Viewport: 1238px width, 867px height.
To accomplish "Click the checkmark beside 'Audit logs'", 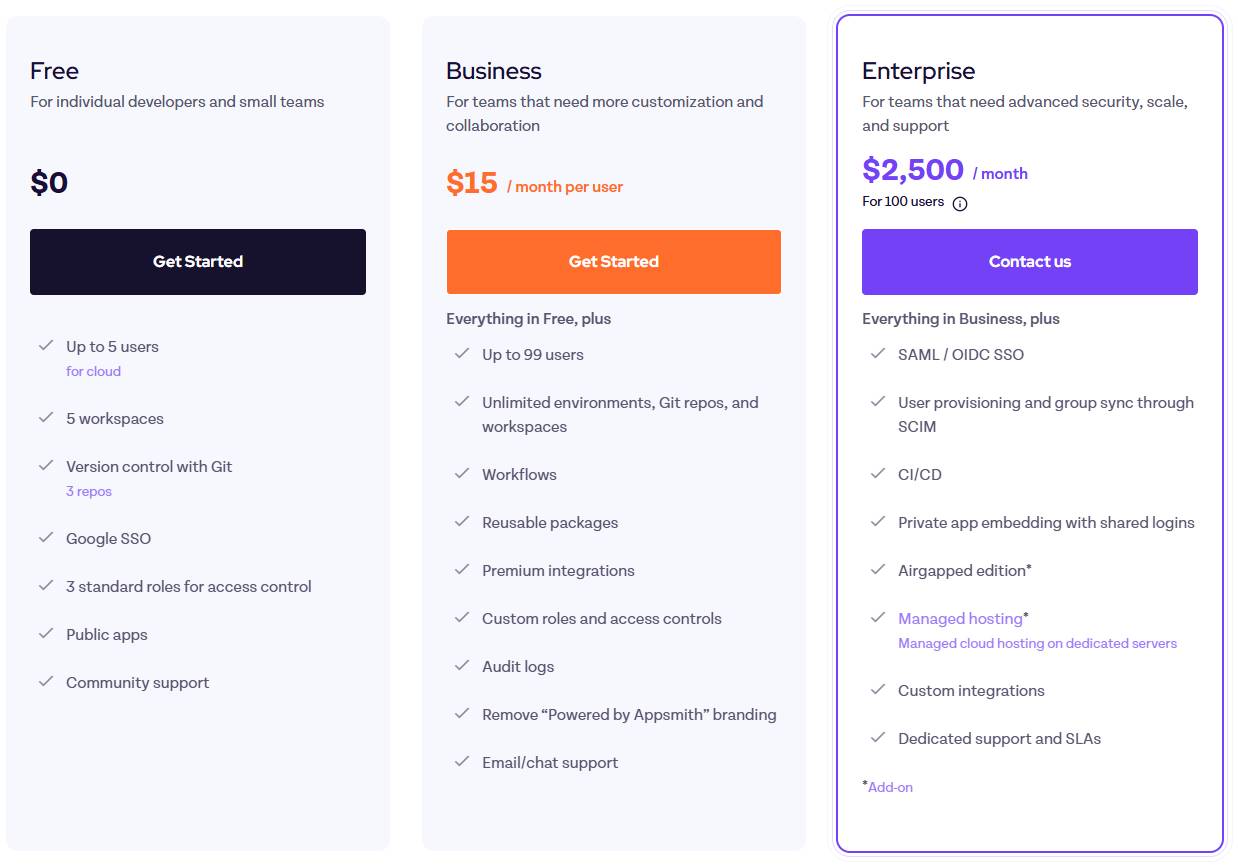I will click(x=462, y=665).
